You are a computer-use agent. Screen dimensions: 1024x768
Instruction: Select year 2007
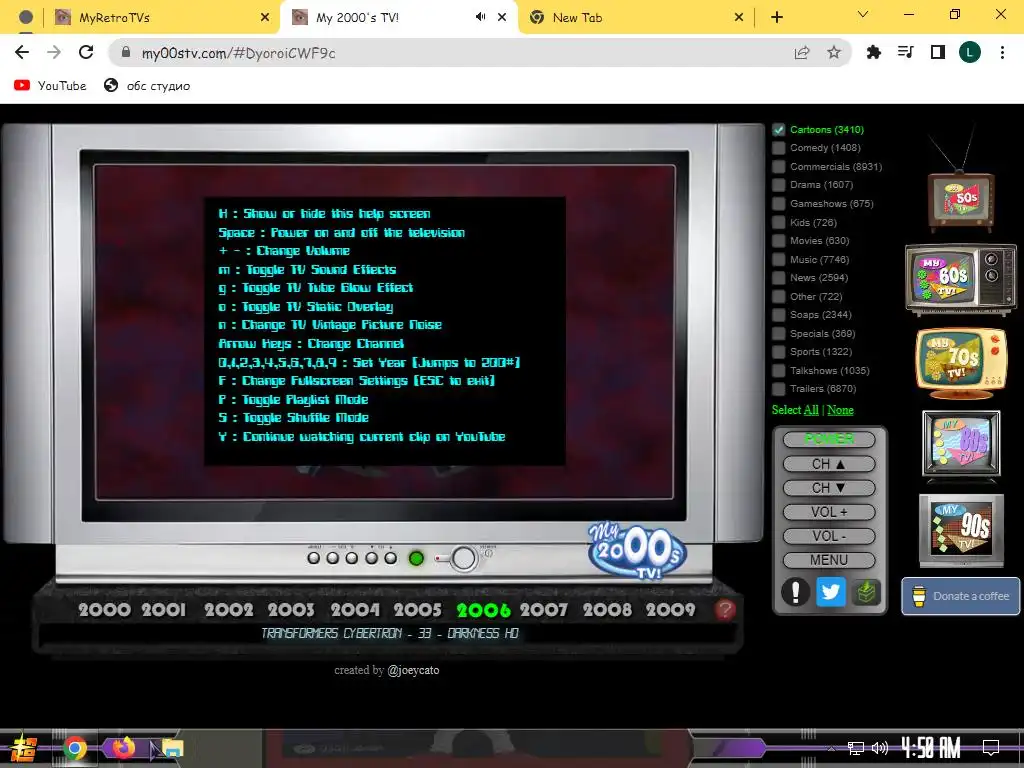tap(544, 610)
